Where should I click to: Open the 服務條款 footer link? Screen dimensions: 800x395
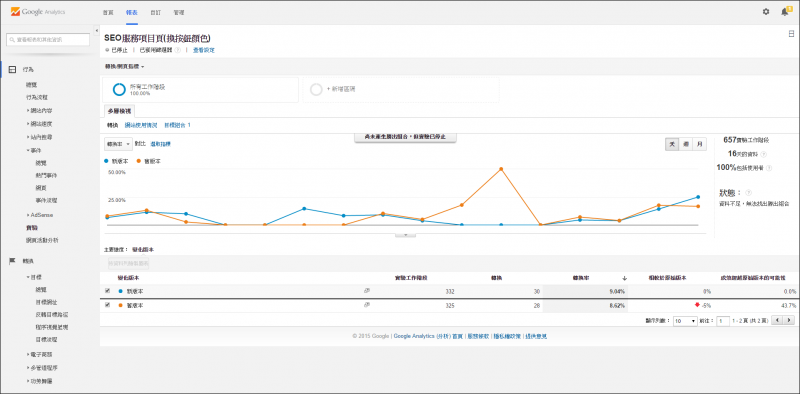(479, 336)
